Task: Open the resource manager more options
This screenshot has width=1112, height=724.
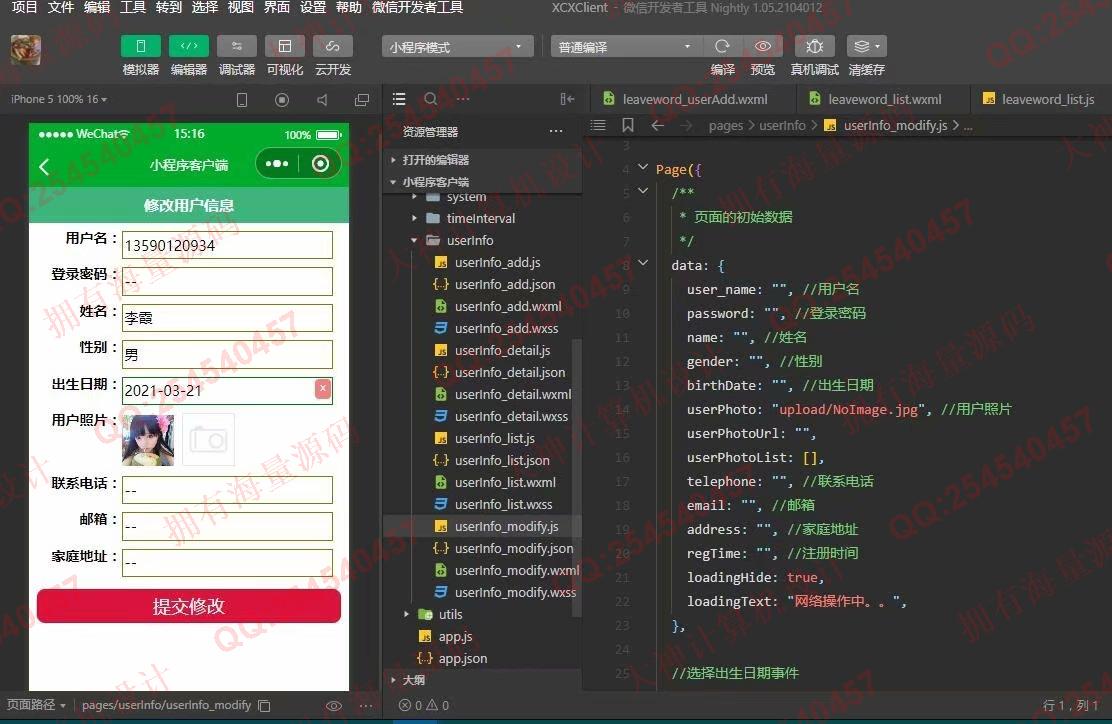Action: pyautogui.click(x=556, y=131)
